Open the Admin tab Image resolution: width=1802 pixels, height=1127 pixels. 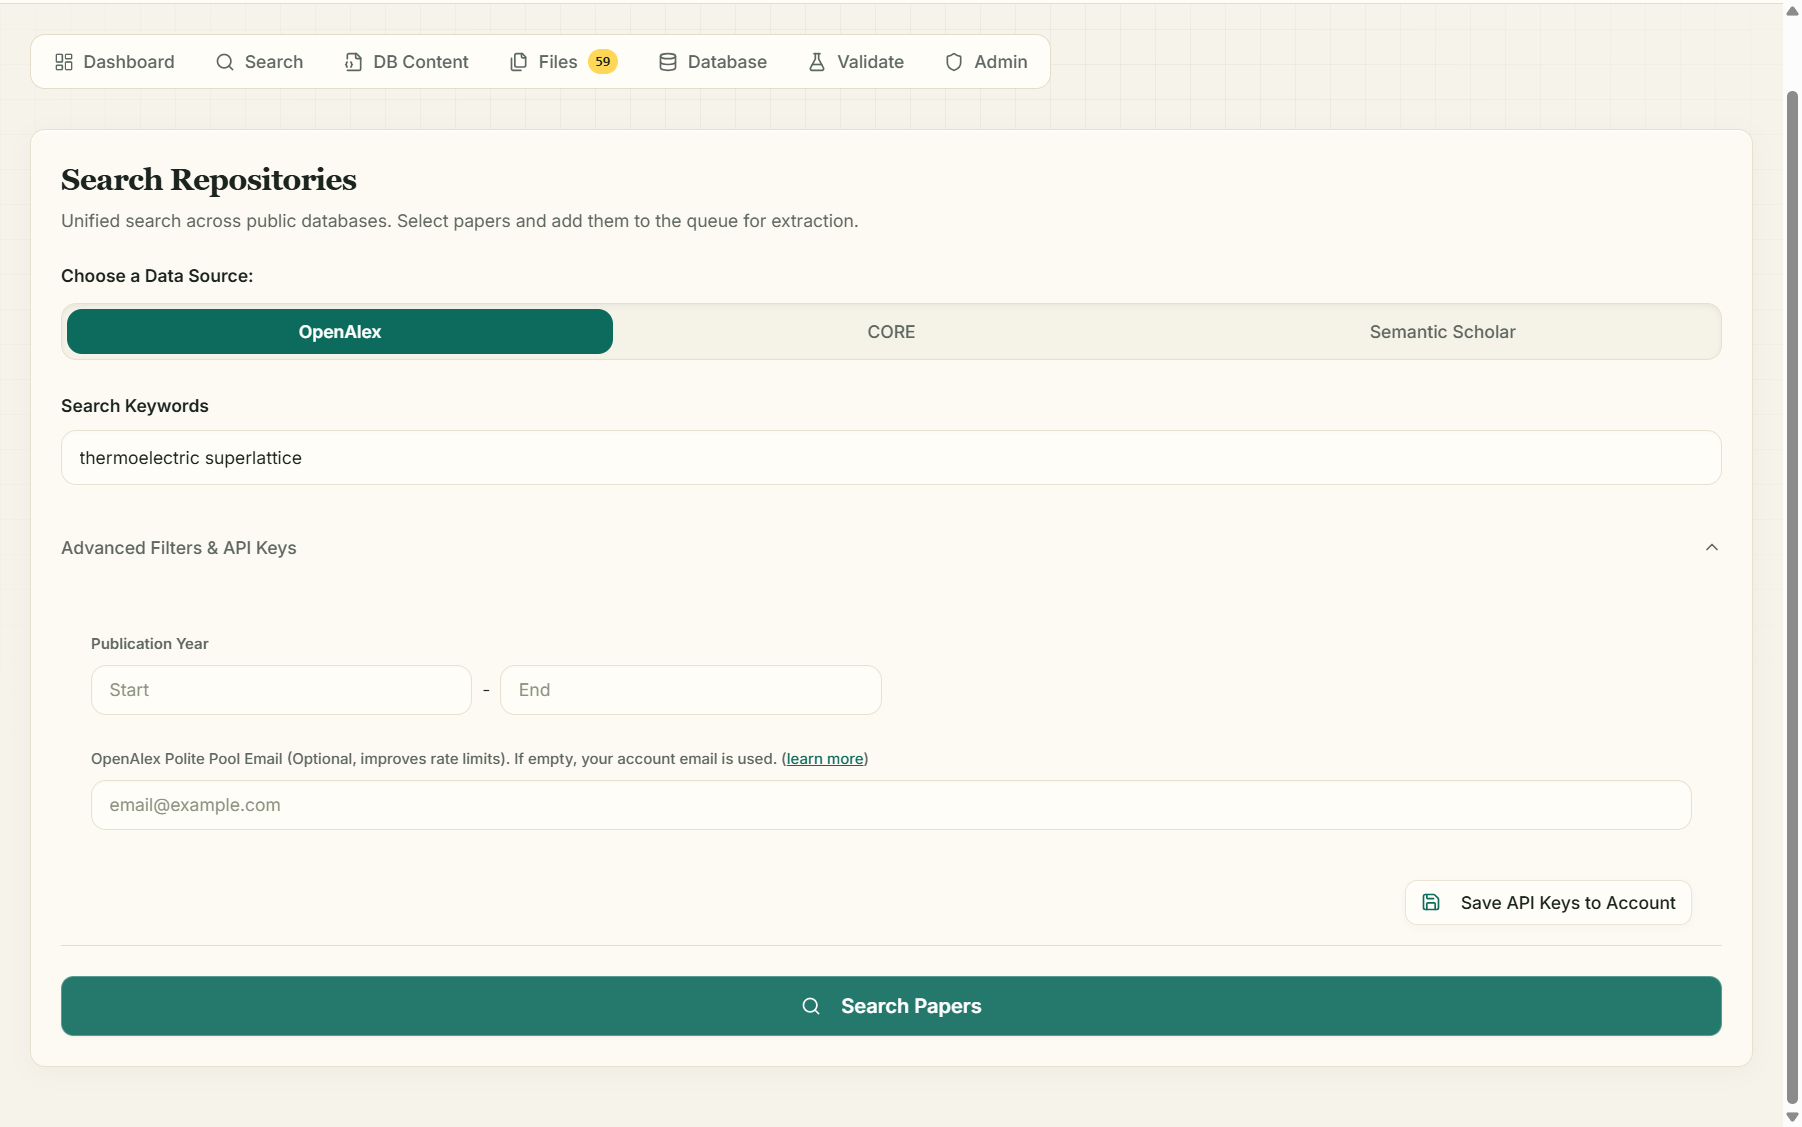tap(987, 62)
